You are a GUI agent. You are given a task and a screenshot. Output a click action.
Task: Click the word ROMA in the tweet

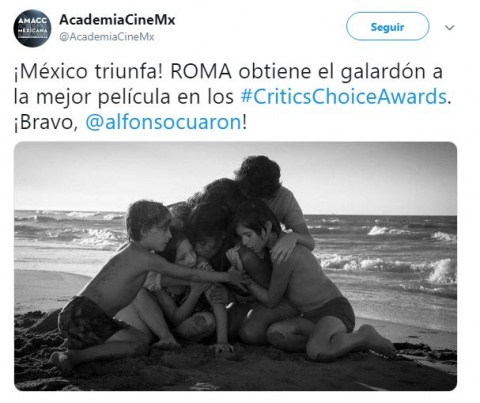(201, 72)
